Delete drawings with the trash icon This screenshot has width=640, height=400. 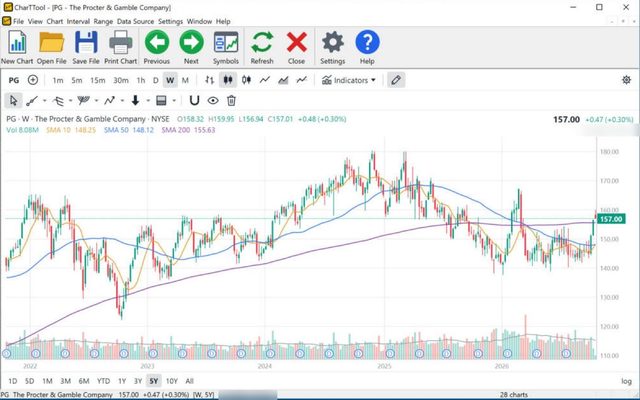(231, 100)
